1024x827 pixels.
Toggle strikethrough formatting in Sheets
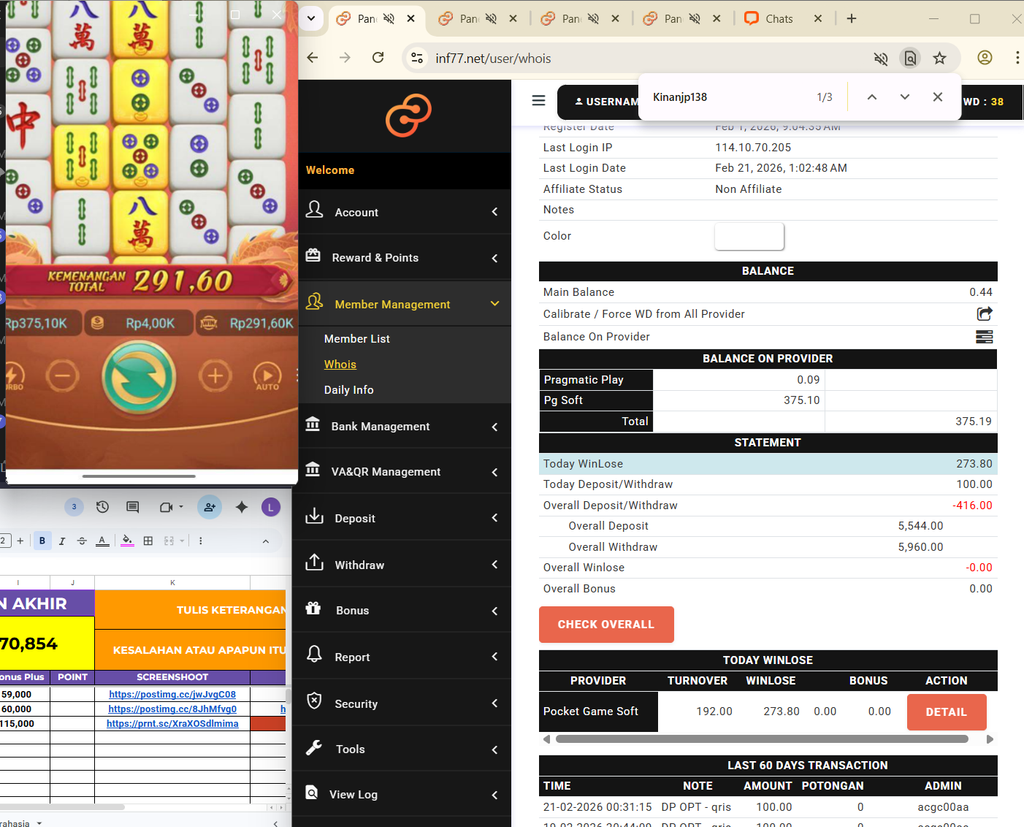coord(82,541)
